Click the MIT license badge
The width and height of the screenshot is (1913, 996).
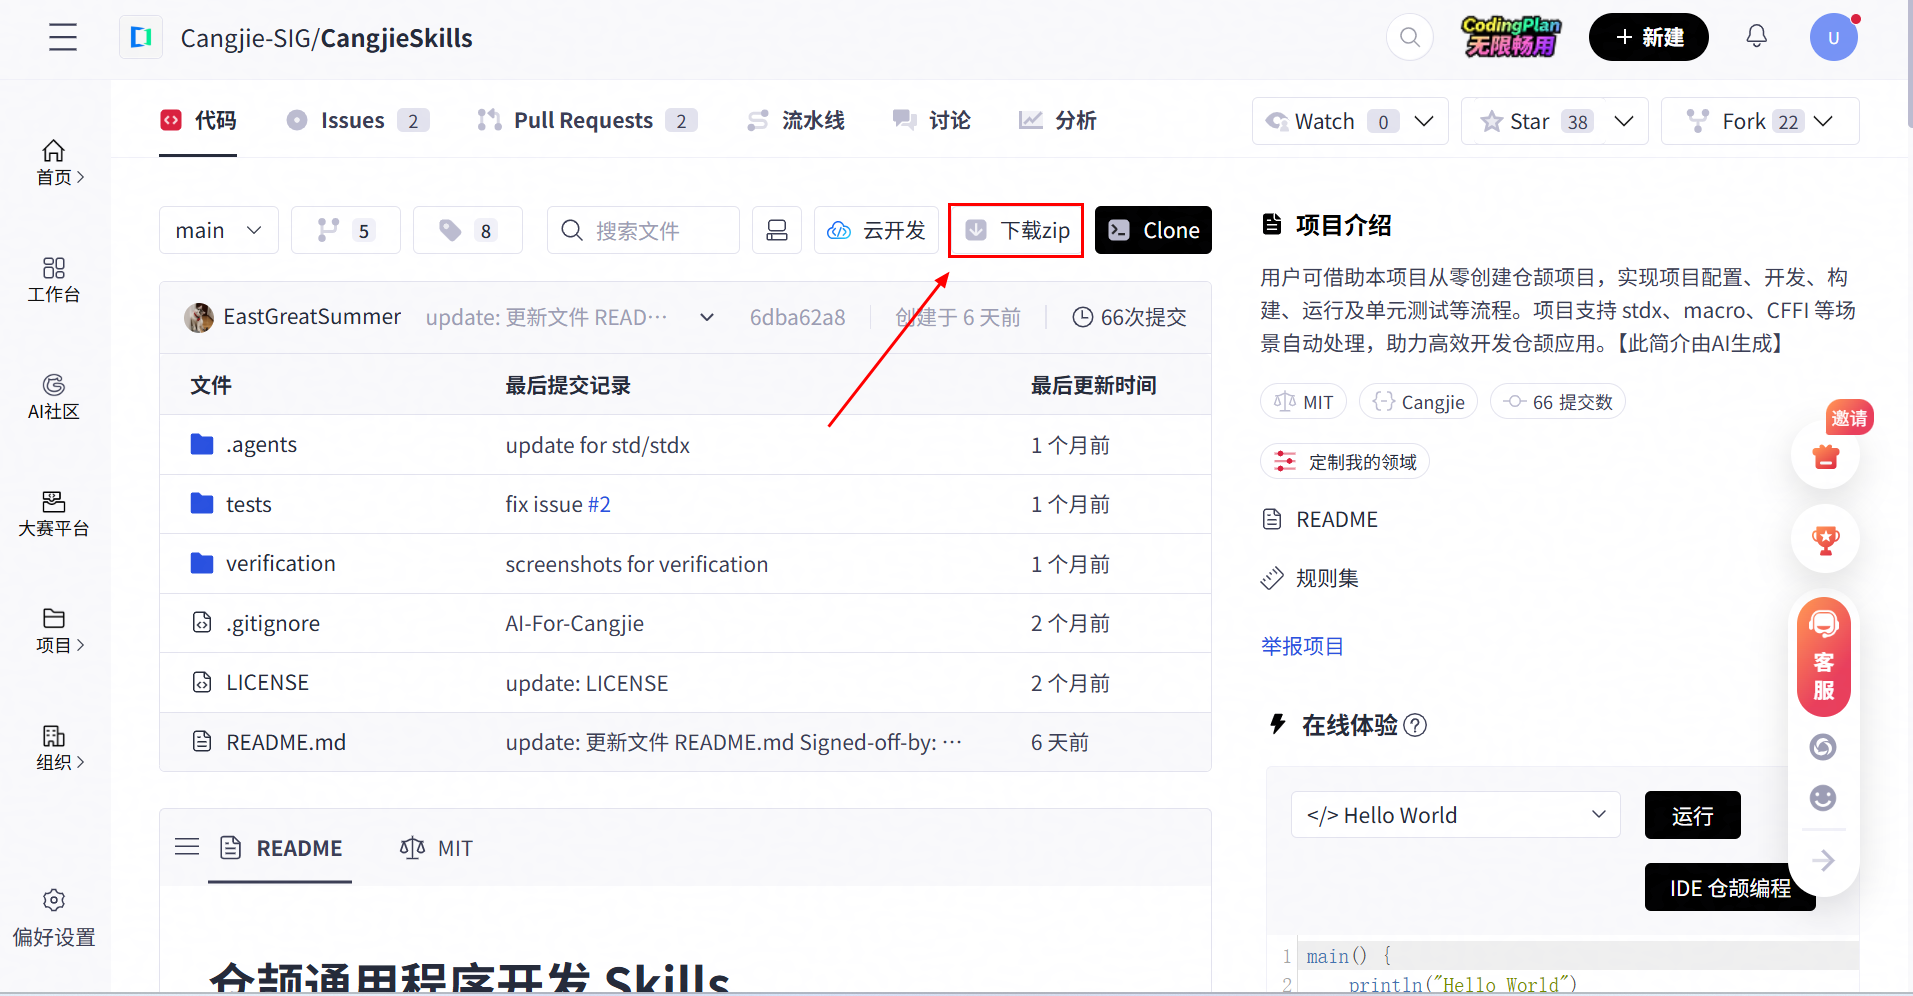click(1303, 402)
